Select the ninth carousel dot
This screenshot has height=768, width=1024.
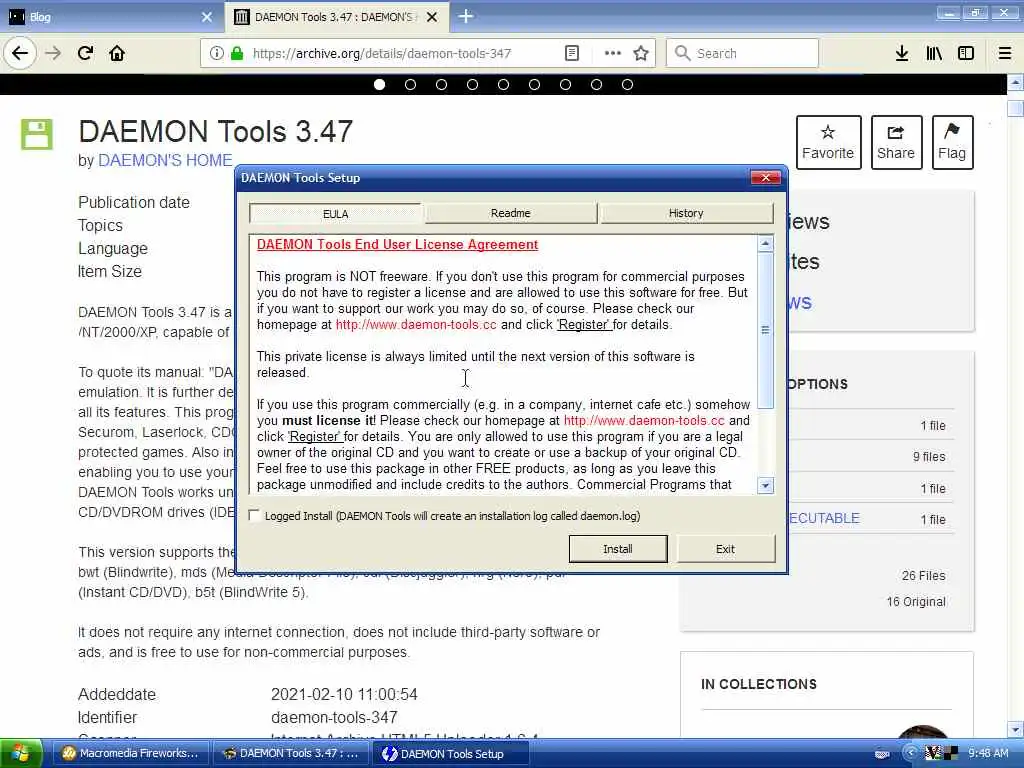(x=628, y=84)
